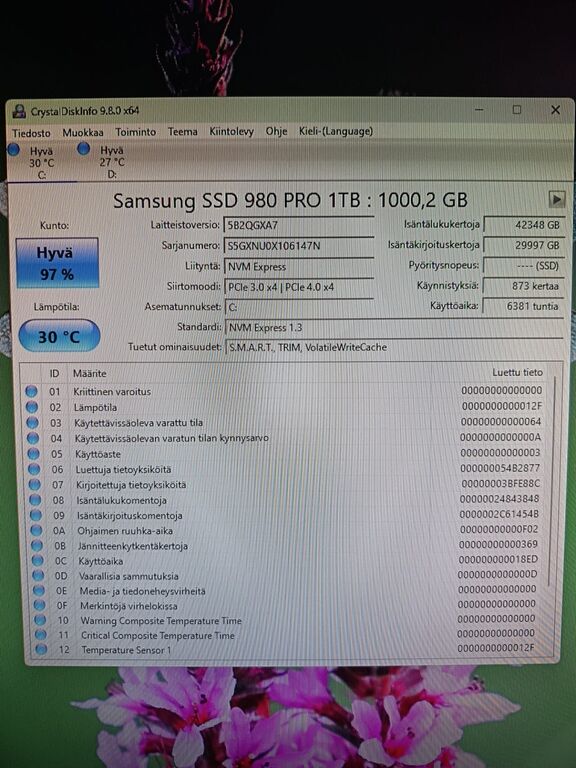Click status dot for row 05 Käyttöaste
Screen dimensions: 576x768
pos(33,454)
